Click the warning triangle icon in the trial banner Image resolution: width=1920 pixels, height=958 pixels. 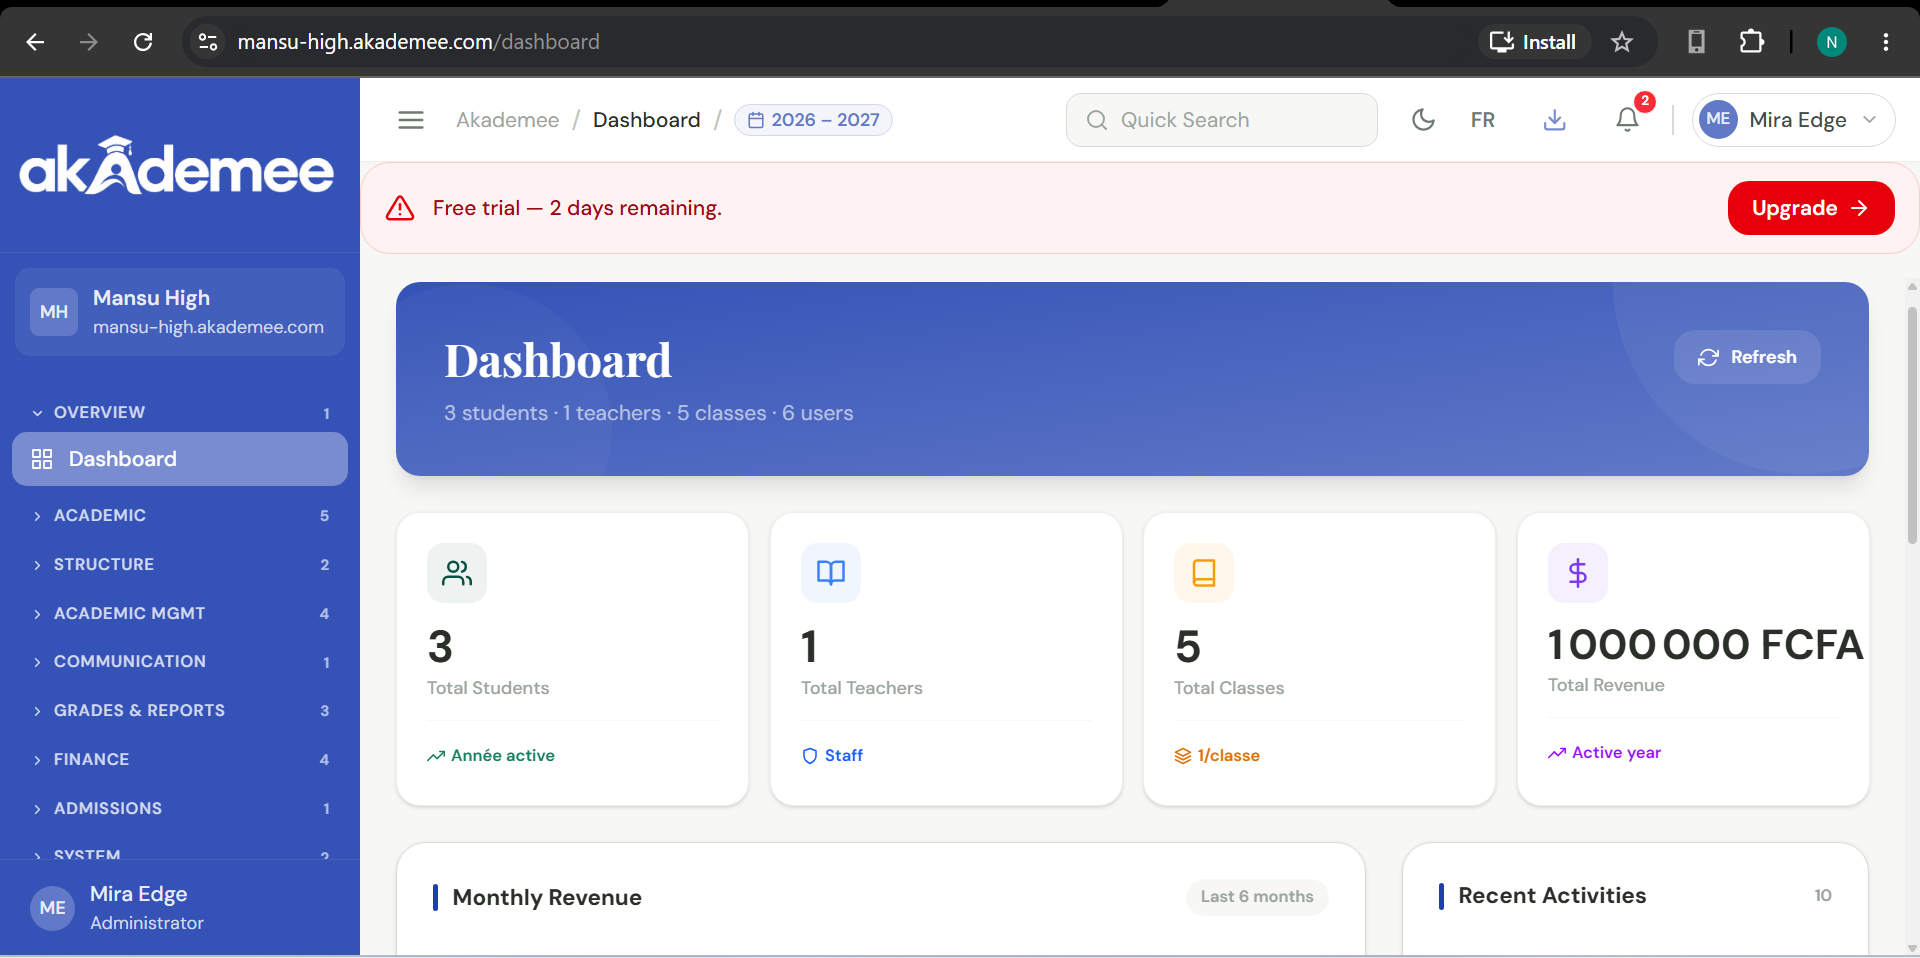click(x=400, y=208)
